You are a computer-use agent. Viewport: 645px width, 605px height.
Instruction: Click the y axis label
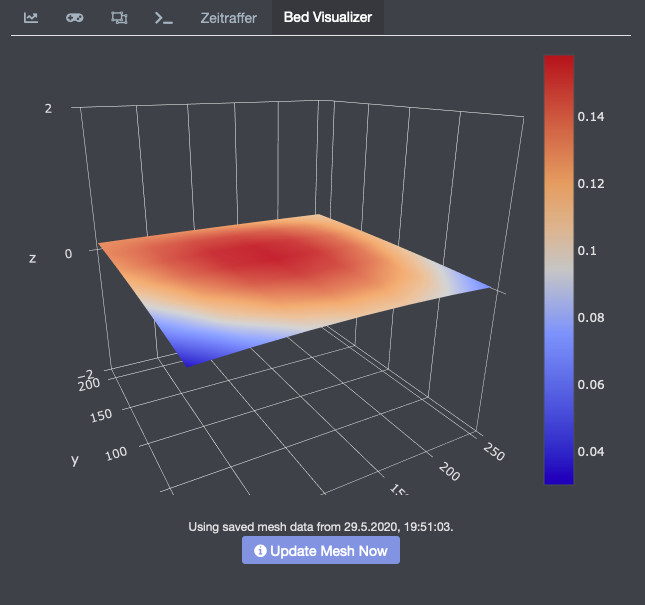click(74, 459)
